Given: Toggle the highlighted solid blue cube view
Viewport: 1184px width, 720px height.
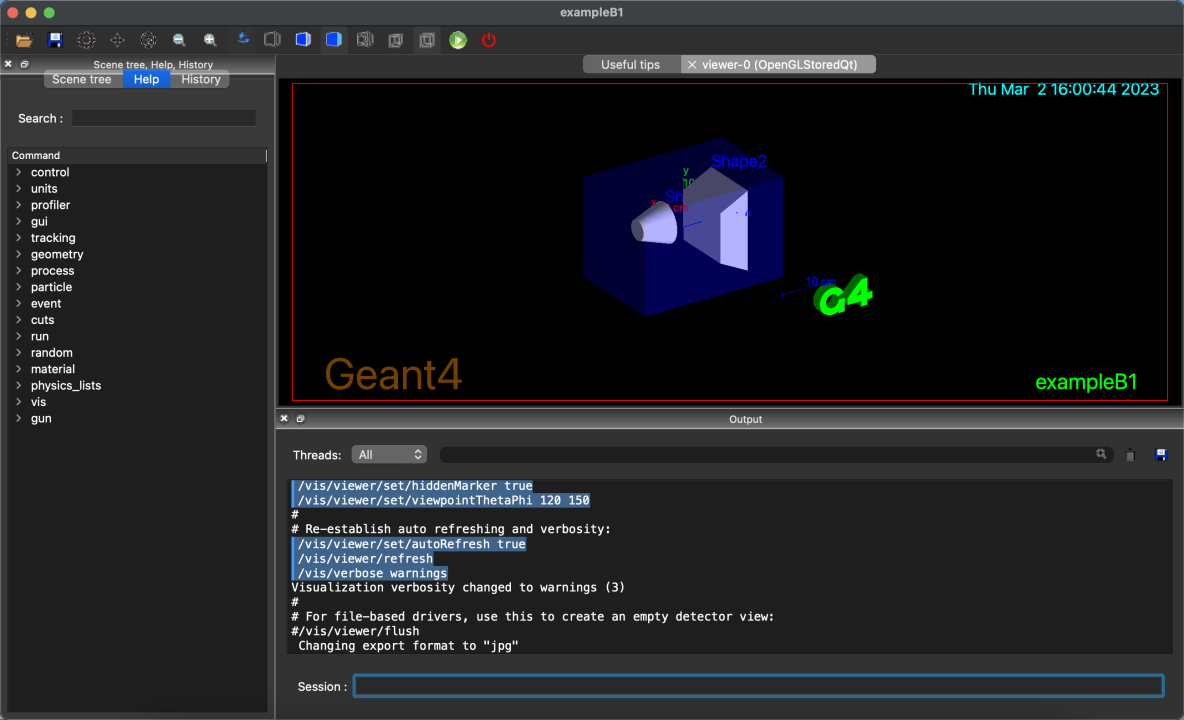Looking at the screenshot, I should pyautogui.click(x=334, y=40).
